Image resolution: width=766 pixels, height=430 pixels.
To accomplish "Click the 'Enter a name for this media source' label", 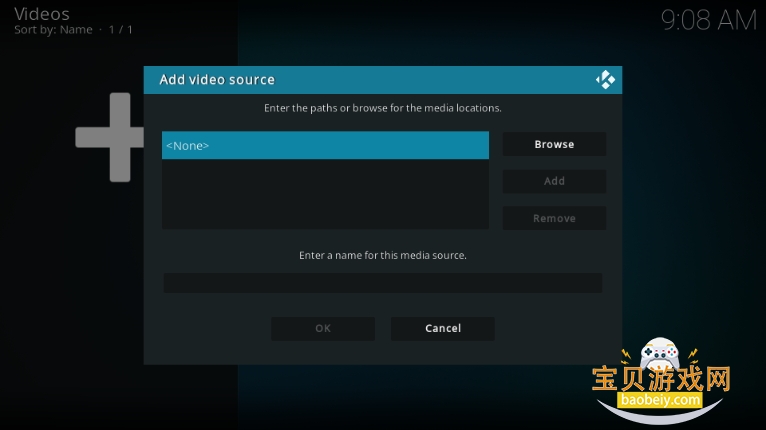I will tap(383, 255).
